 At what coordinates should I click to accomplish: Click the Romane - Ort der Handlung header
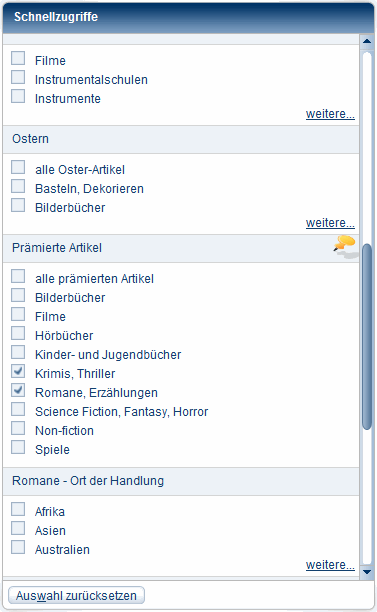(x=181, y=481)
